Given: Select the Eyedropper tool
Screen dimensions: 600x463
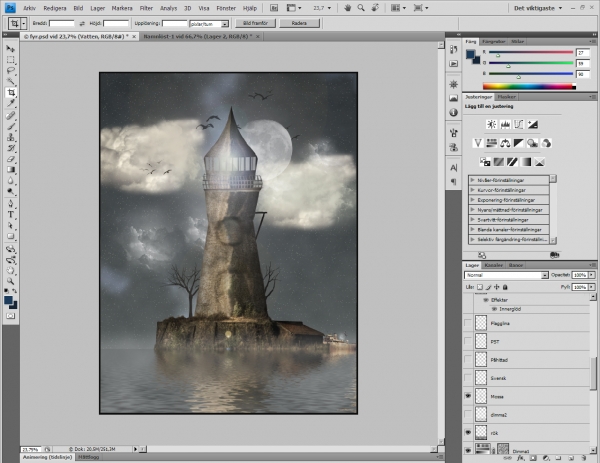Looking at the screenshot, I should [x=10, y=103].
